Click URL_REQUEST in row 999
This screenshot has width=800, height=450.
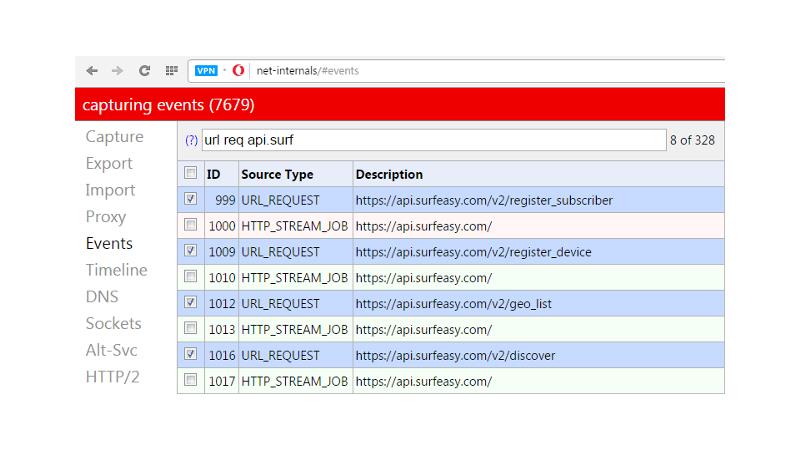click(280, 201)
